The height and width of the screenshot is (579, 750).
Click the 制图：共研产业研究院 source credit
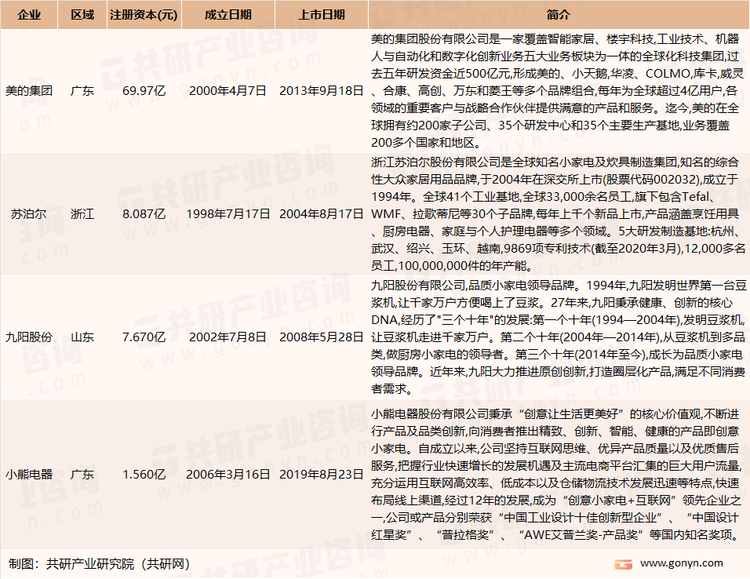pyautogui.click(x=99, y=564)
